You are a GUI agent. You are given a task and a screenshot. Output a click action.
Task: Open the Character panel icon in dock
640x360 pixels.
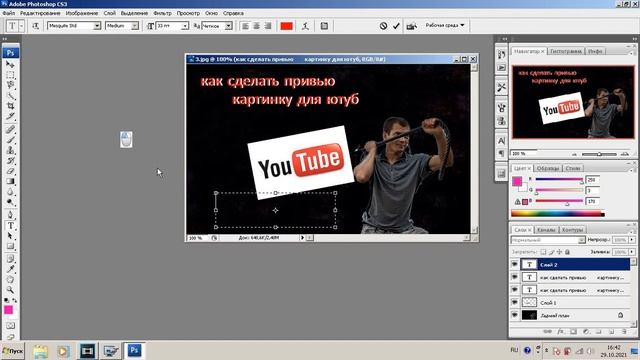[x=502, y=140]
